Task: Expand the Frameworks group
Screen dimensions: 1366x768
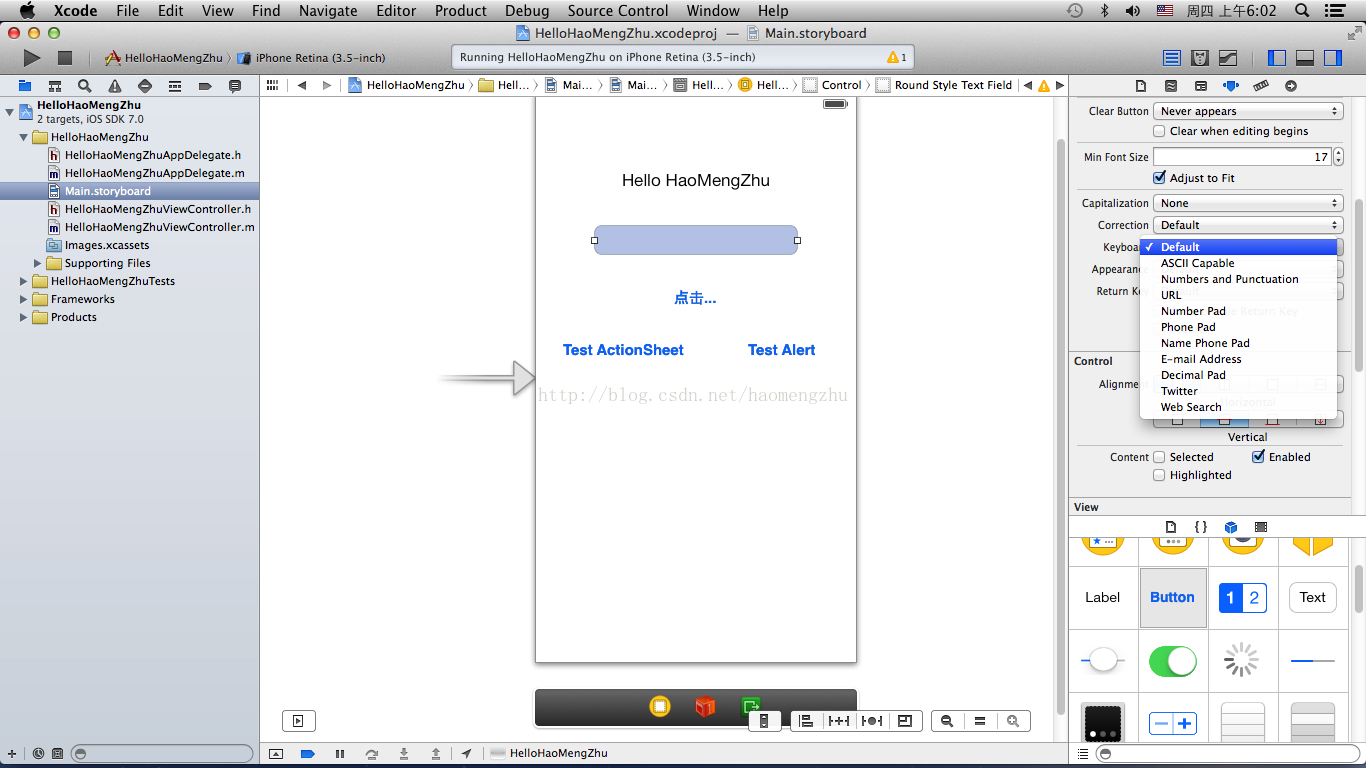Action: [24, 299]
